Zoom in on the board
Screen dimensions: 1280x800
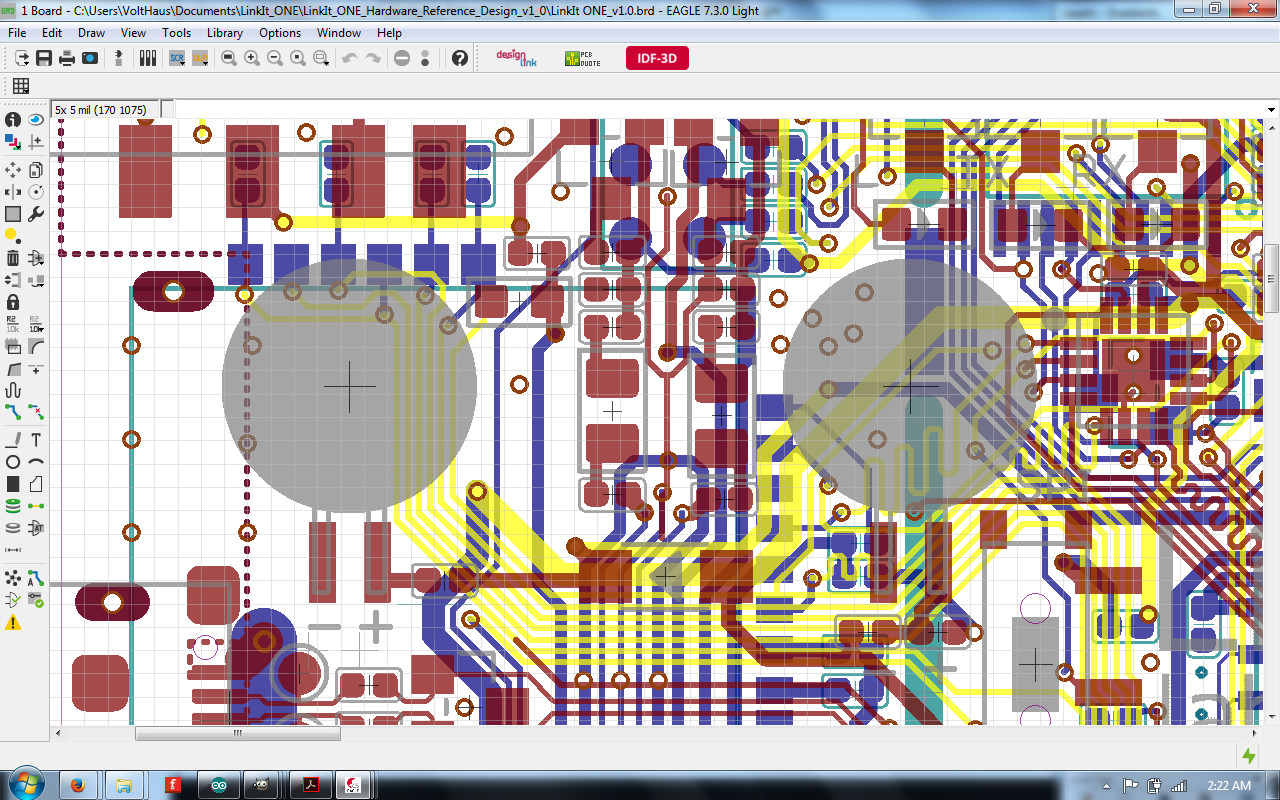[252, 59]
